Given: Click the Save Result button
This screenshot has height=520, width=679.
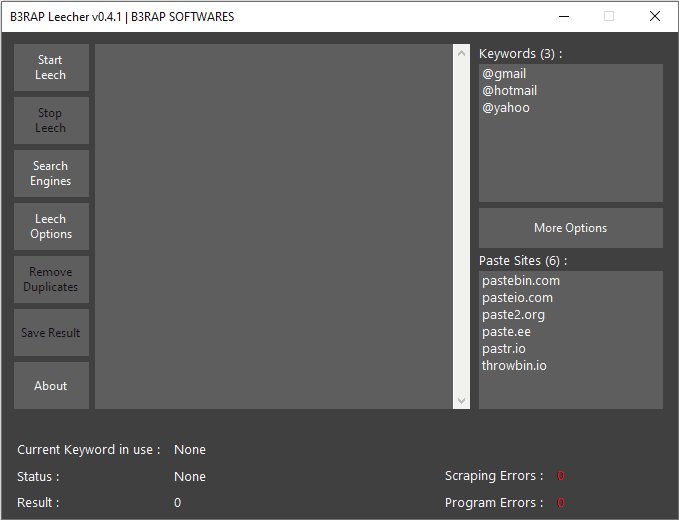Looking at the screenshot, I should pos(51,333).
